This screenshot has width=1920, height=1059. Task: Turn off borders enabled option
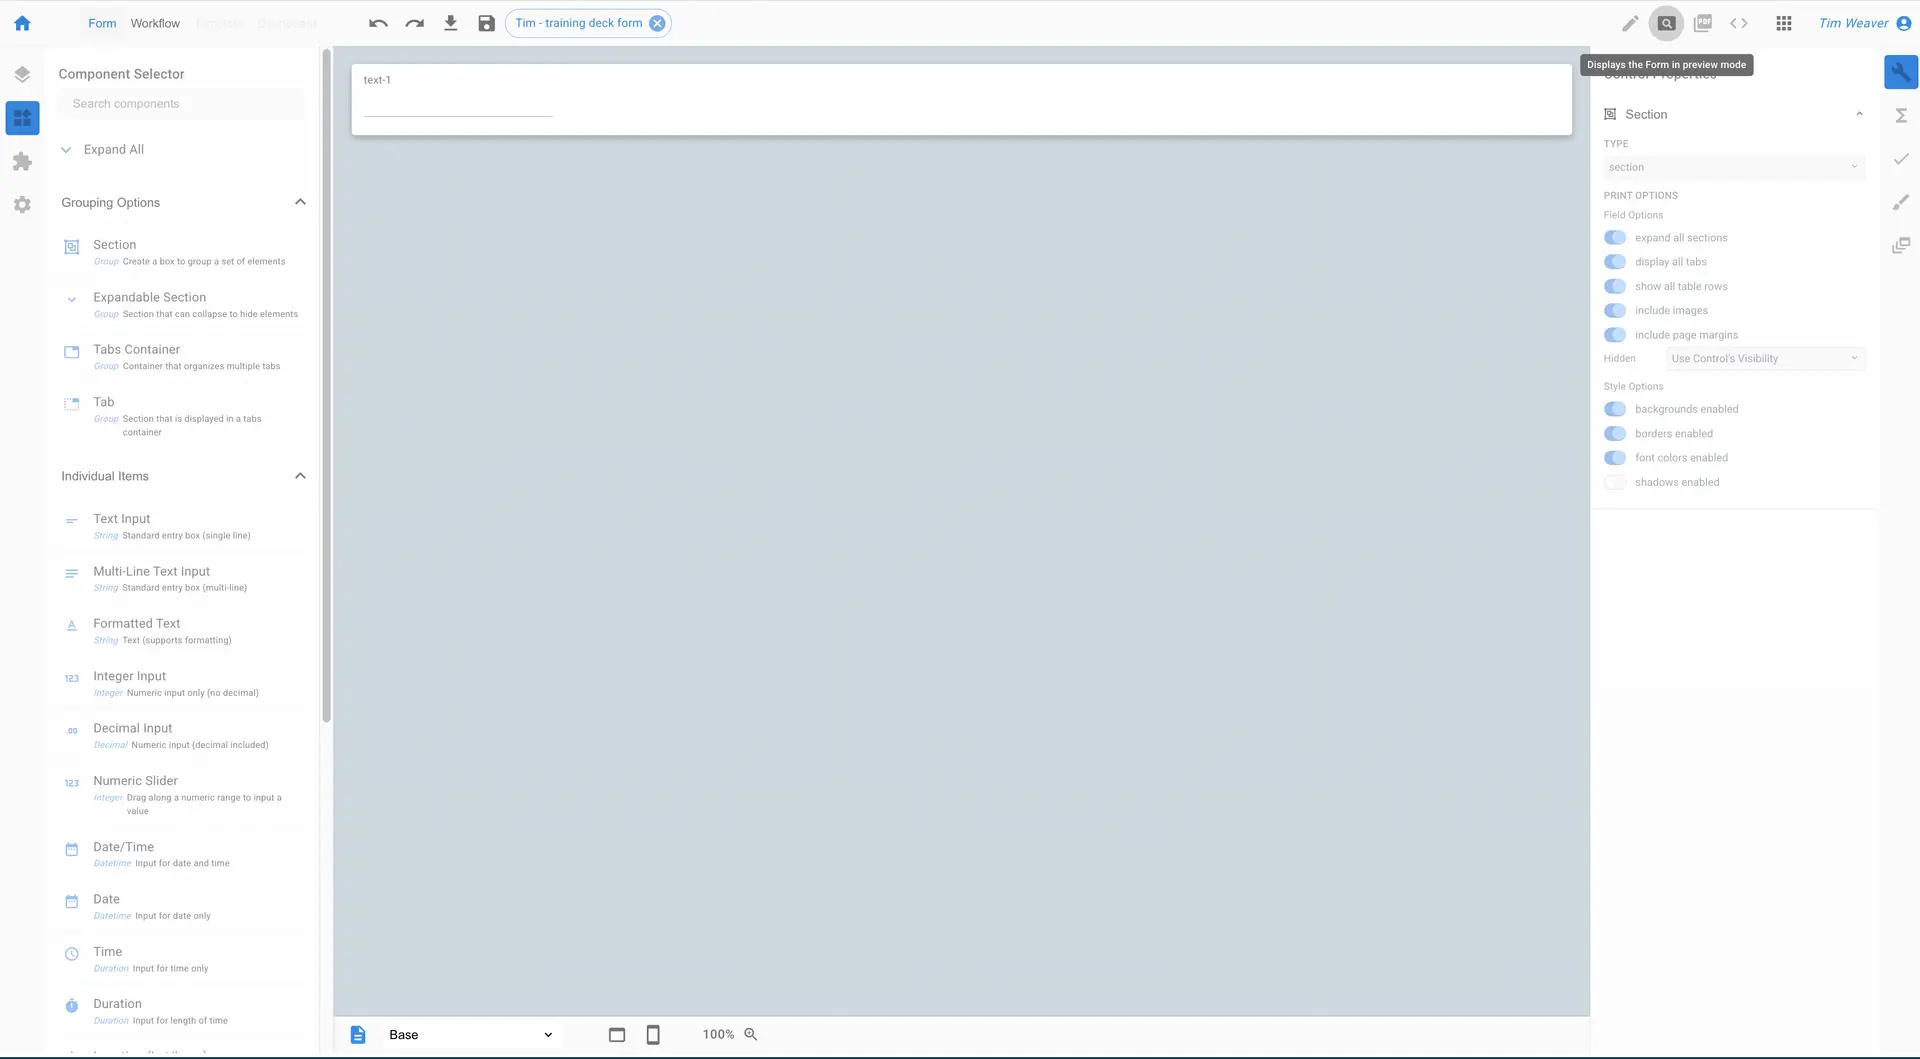1614,433
